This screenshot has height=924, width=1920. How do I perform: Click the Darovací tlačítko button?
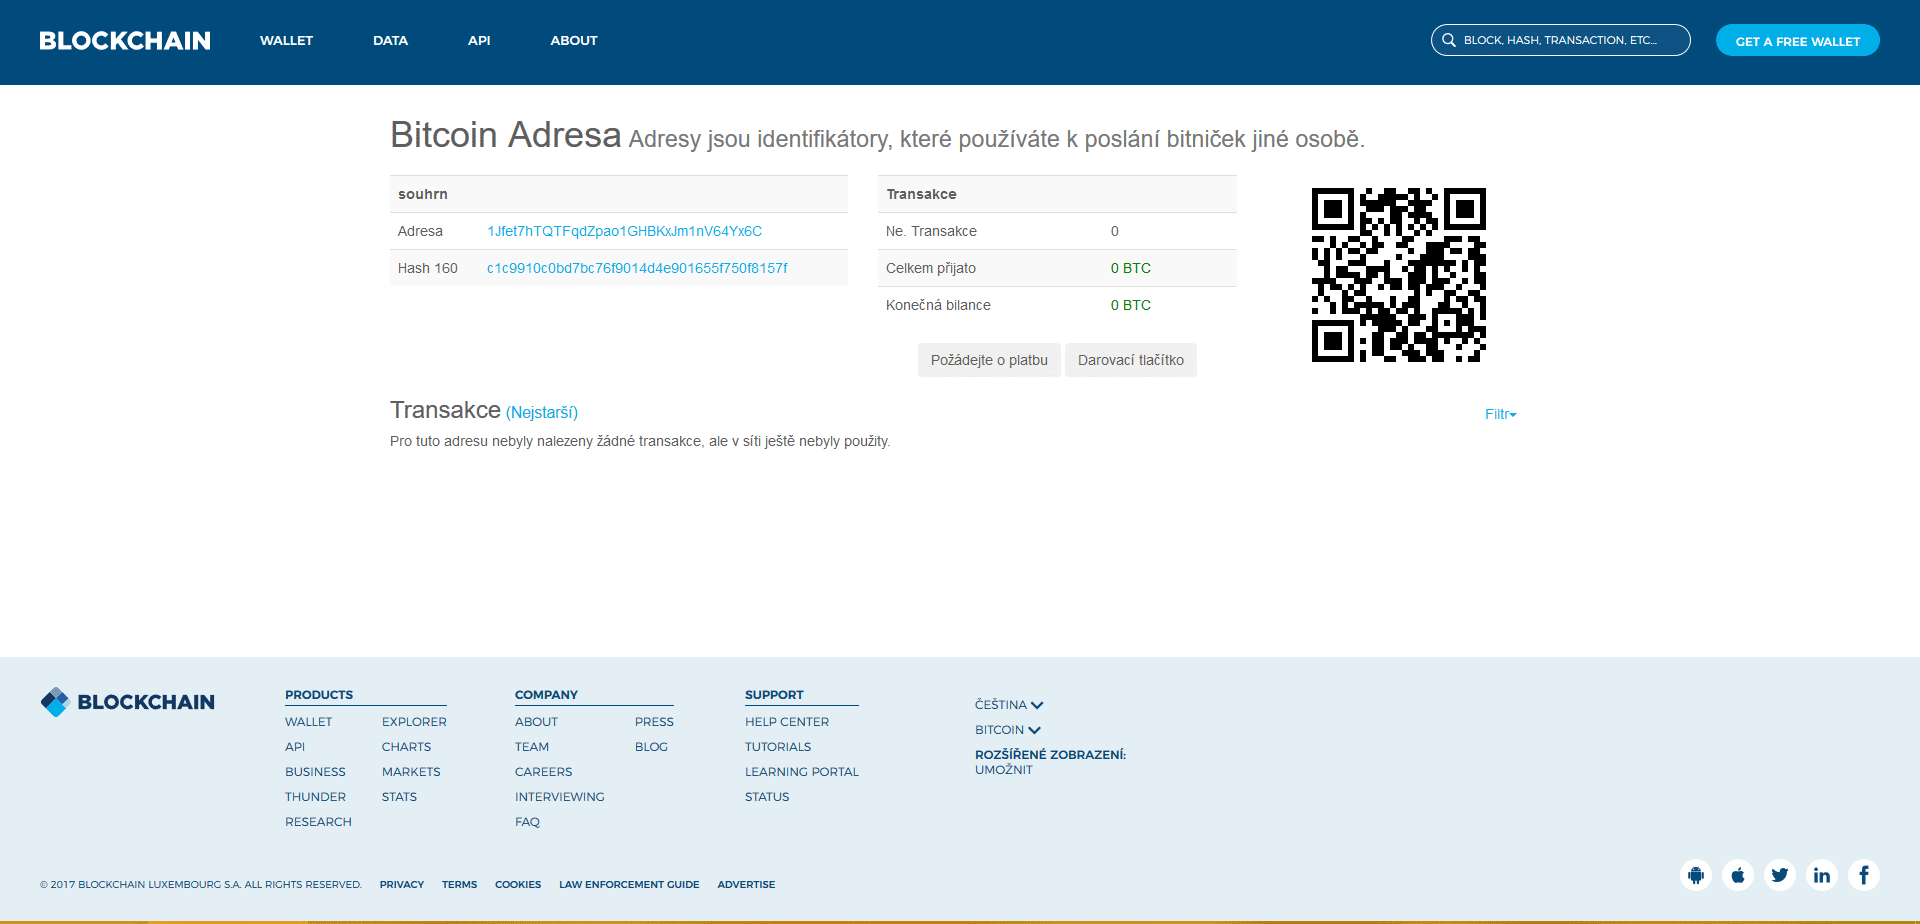pos(1131,360)
